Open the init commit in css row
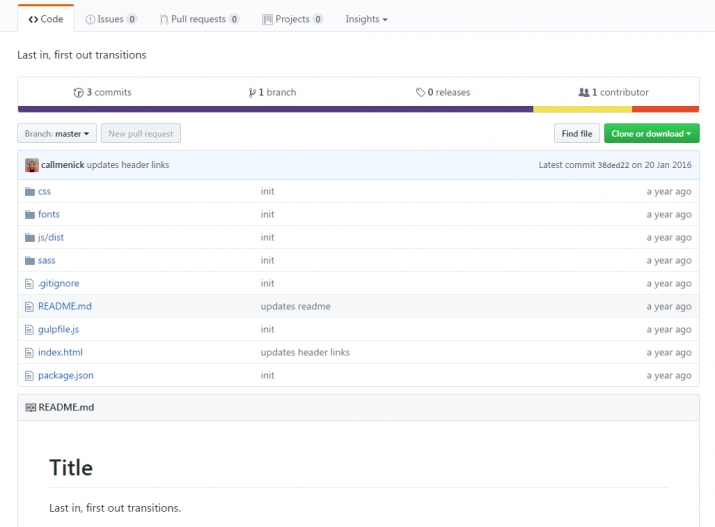This screenshot has width=715, height=527. (x=268, y=191)
